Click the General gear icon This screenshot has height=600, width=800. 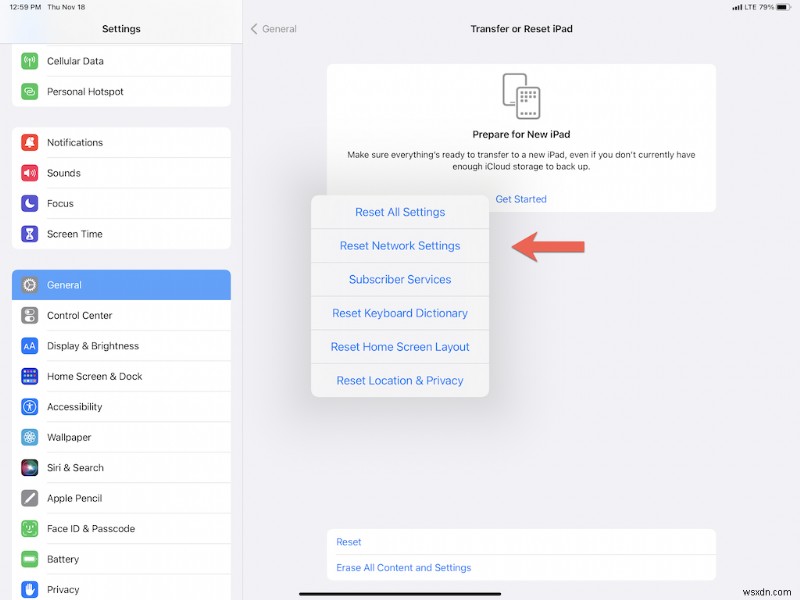pyautogui.click(x=31, y=284)
